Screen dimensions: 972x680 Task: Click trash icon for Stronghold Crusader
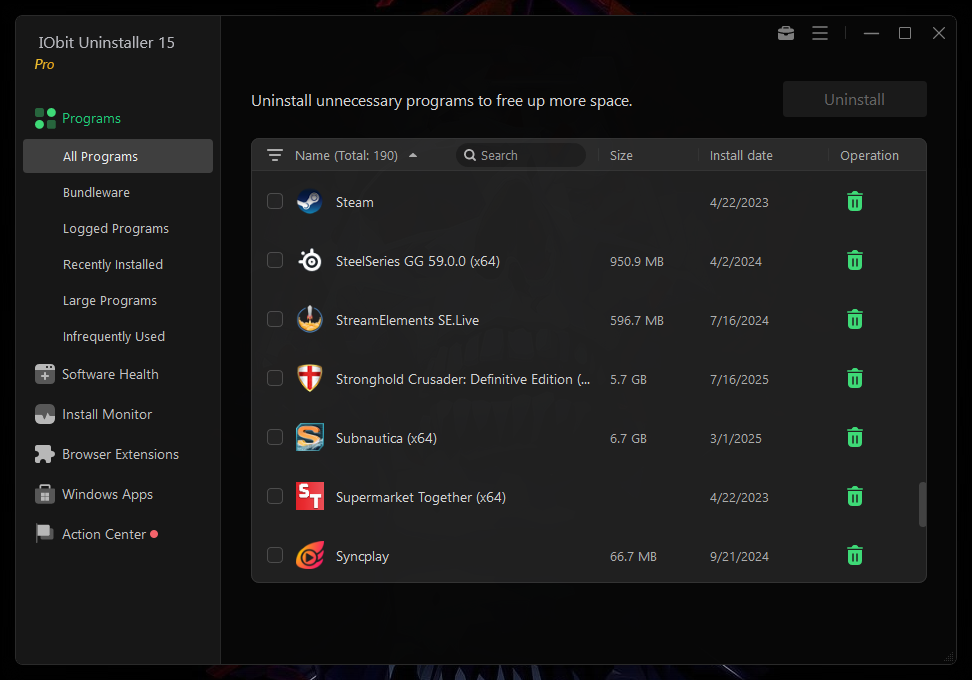pos(855,378)
